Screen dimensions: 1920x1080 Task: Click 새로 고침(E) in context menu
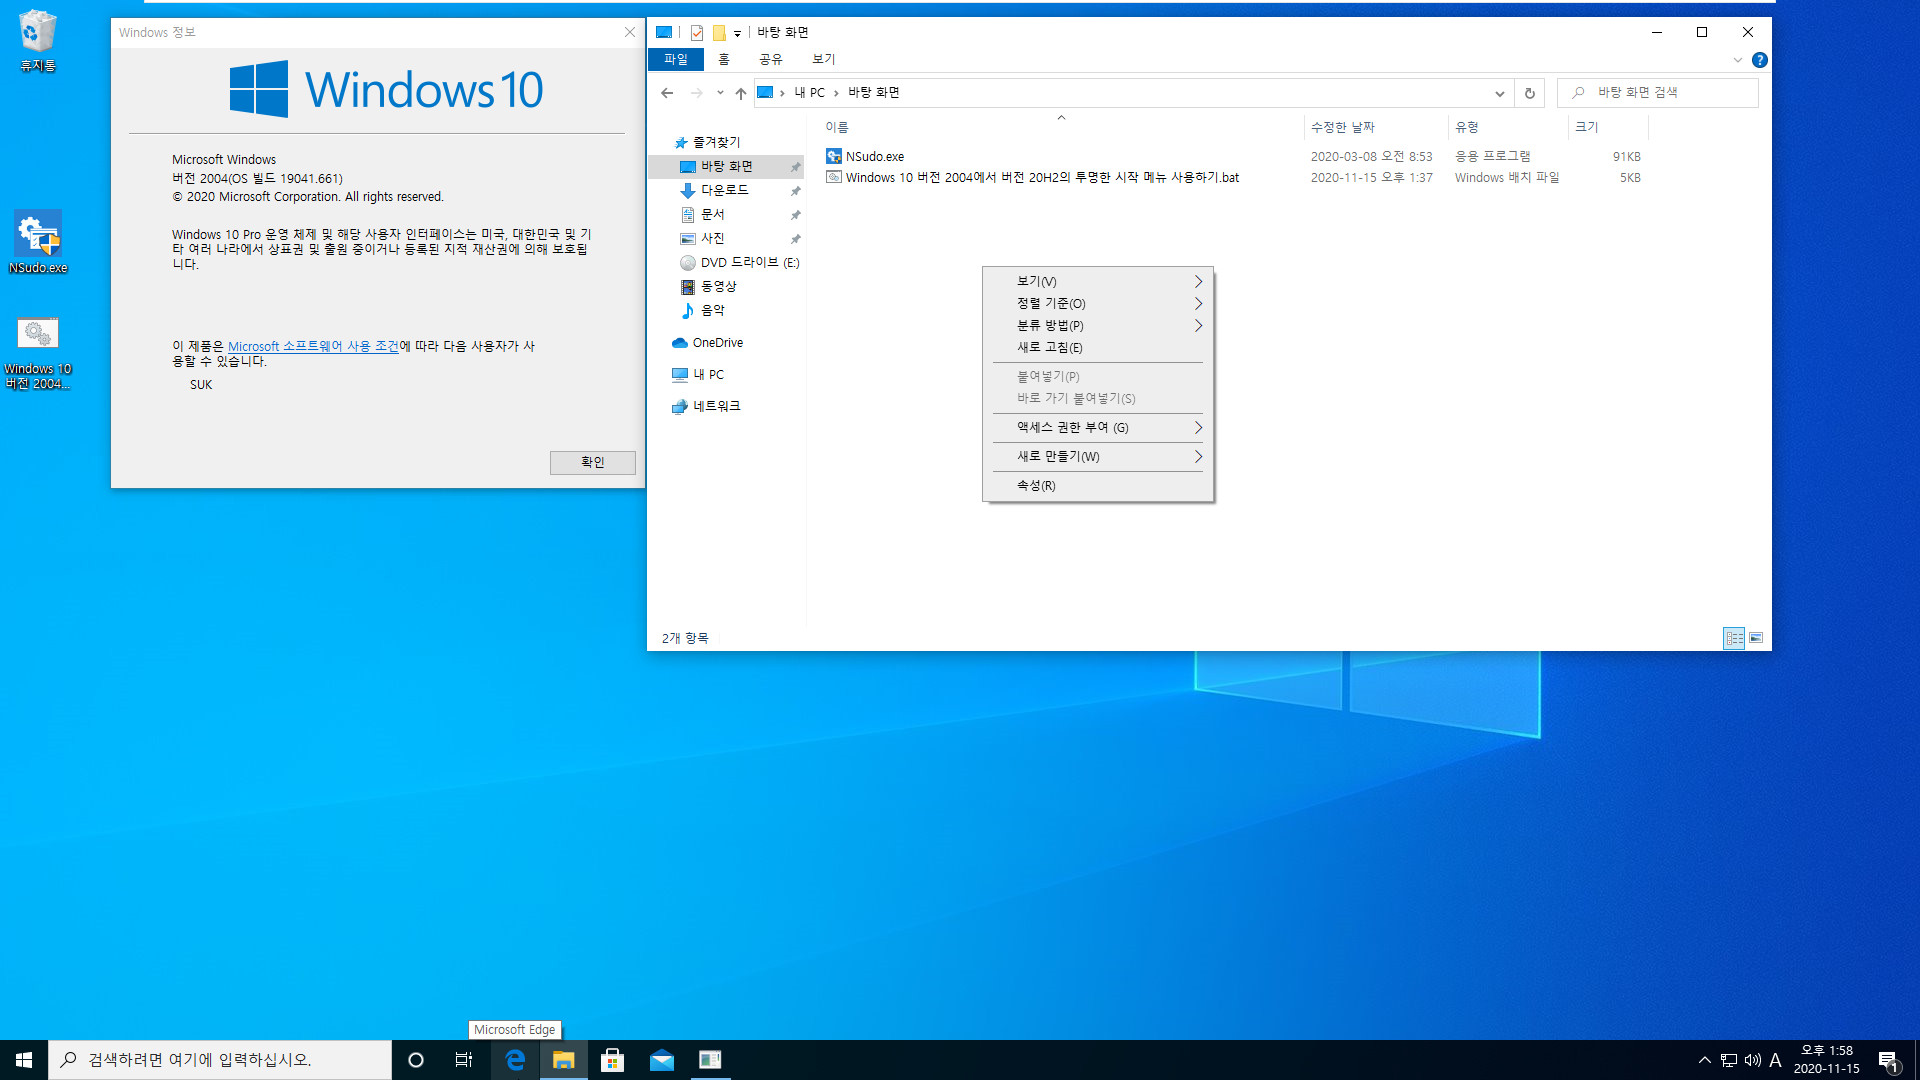1098,347
